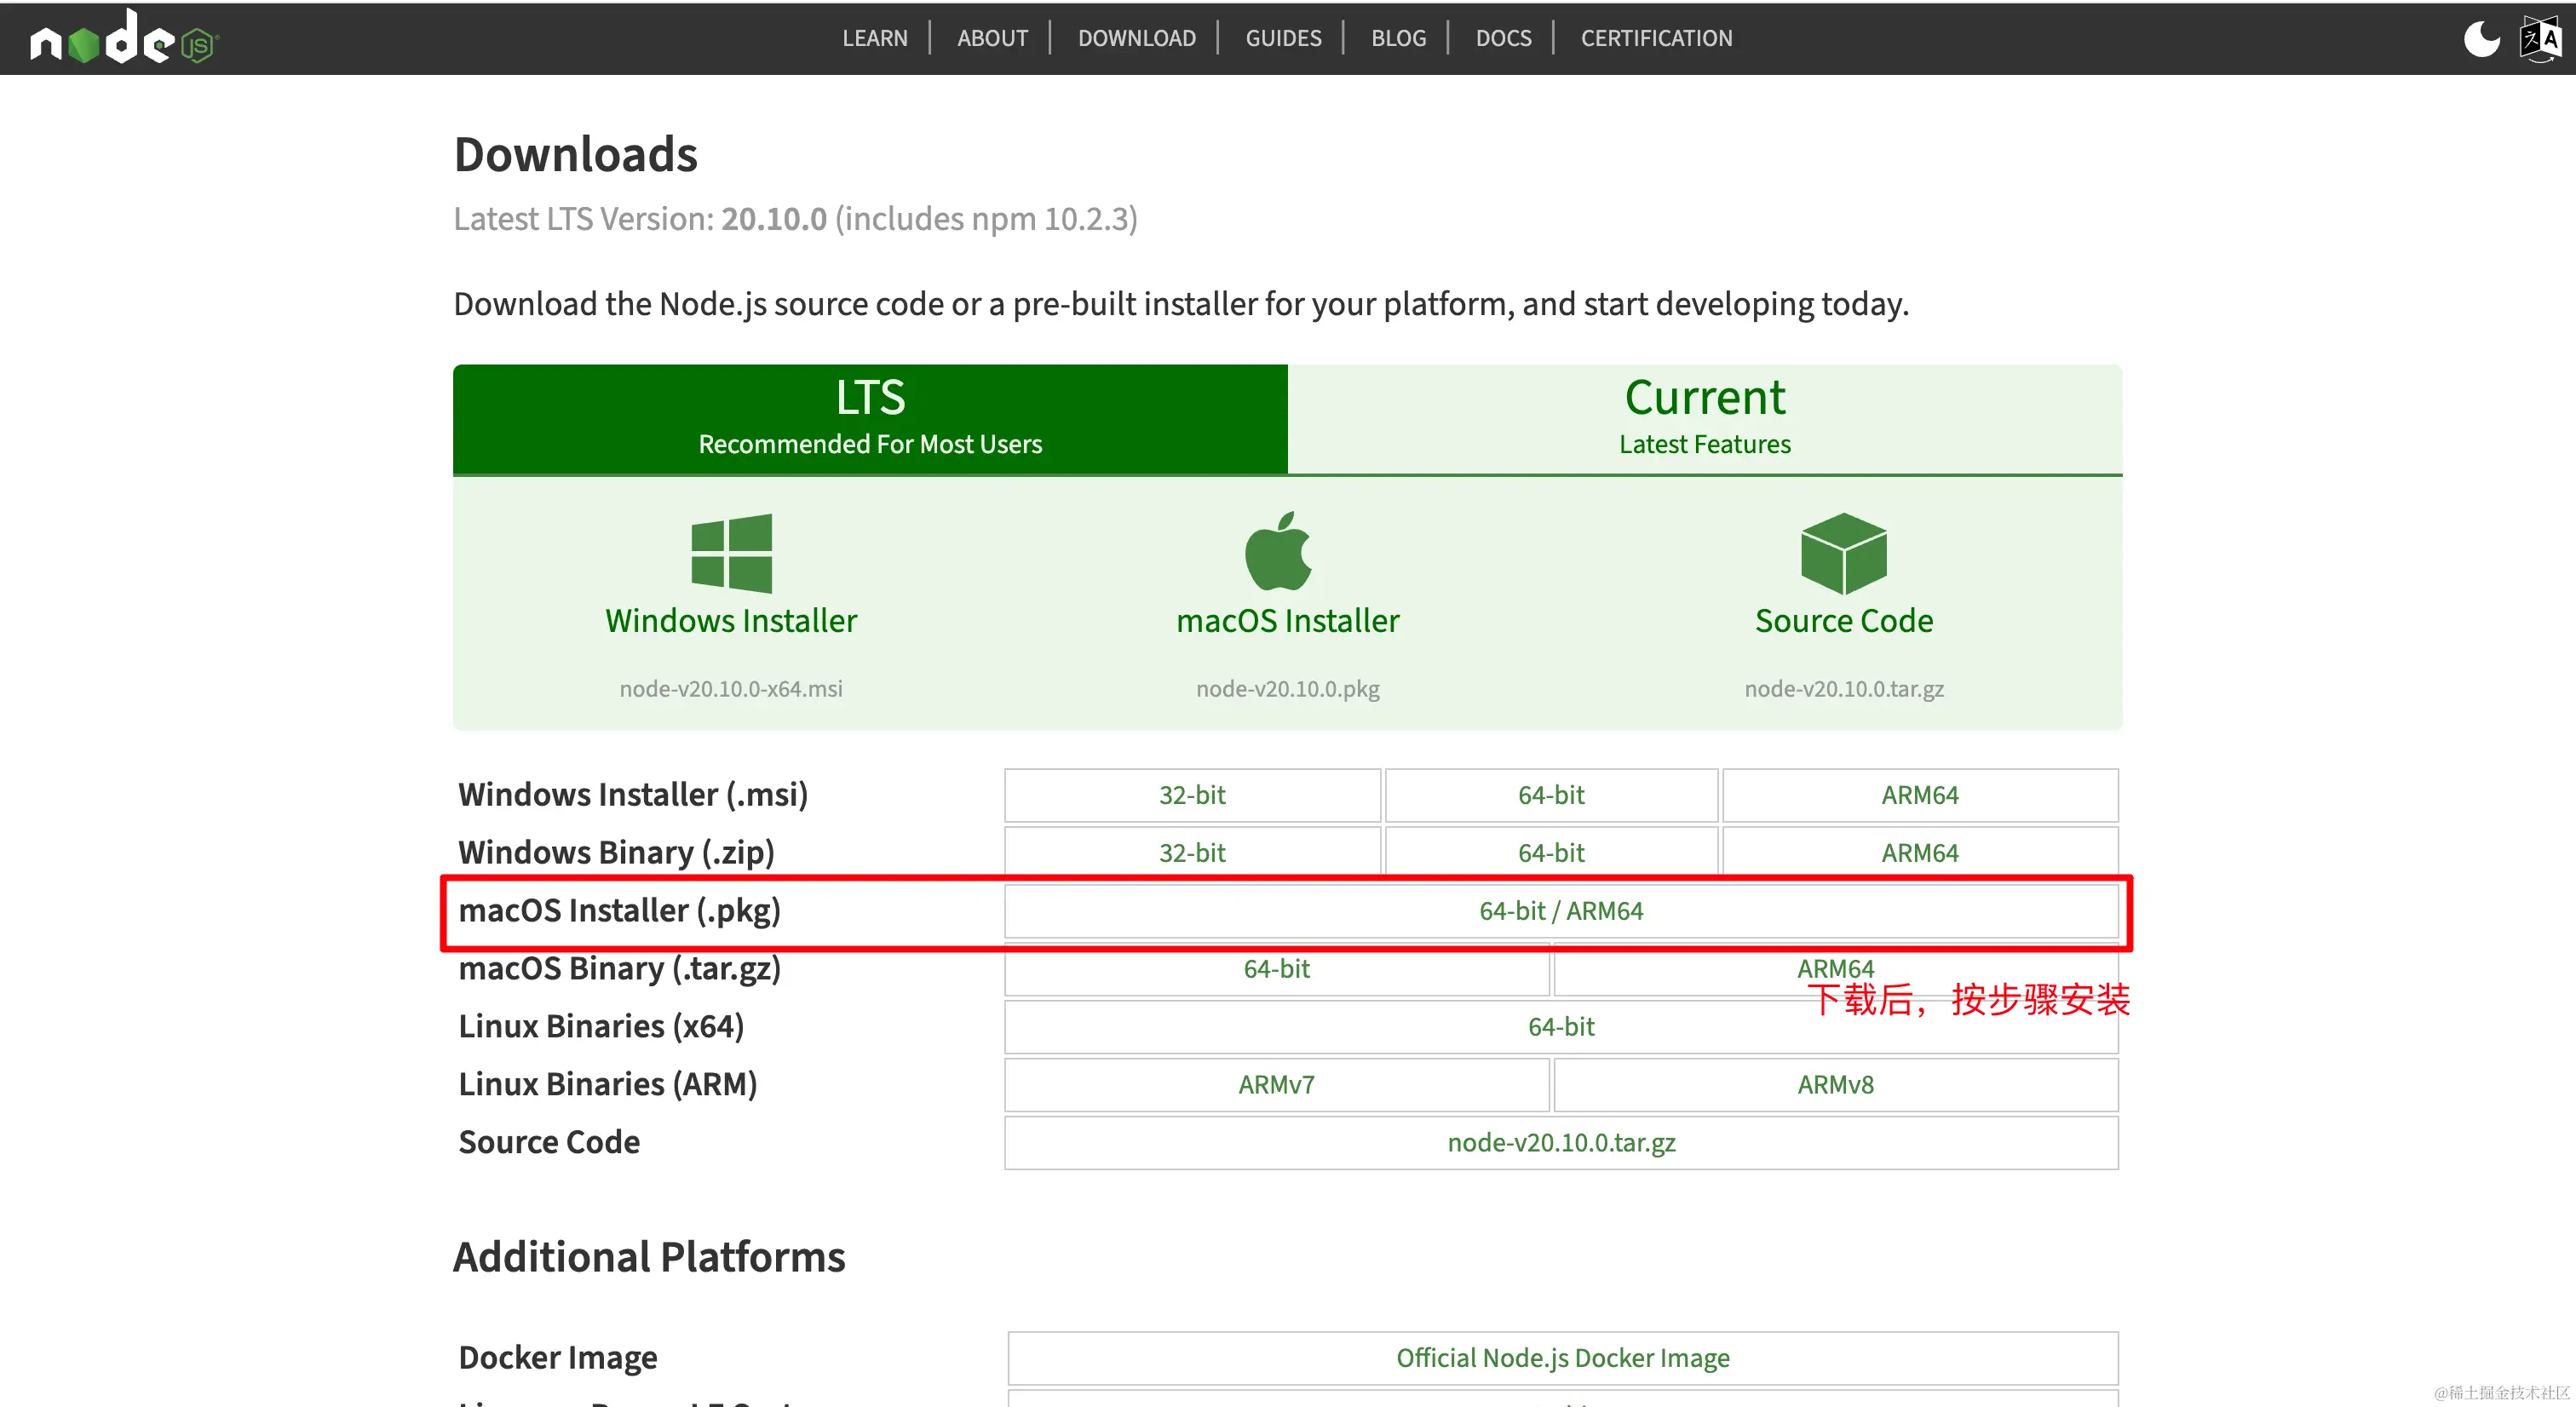Open the DOCS navigation link

(1503, 38)
